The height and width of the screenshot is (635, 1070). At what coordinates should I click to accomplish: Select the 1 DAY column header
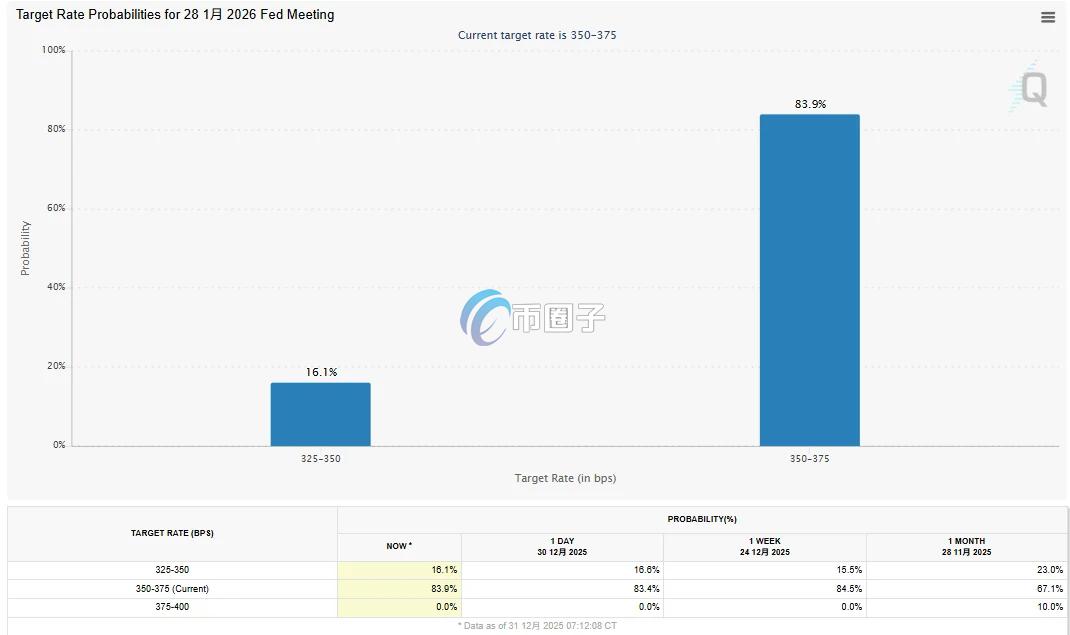click(x=562, y=546)
